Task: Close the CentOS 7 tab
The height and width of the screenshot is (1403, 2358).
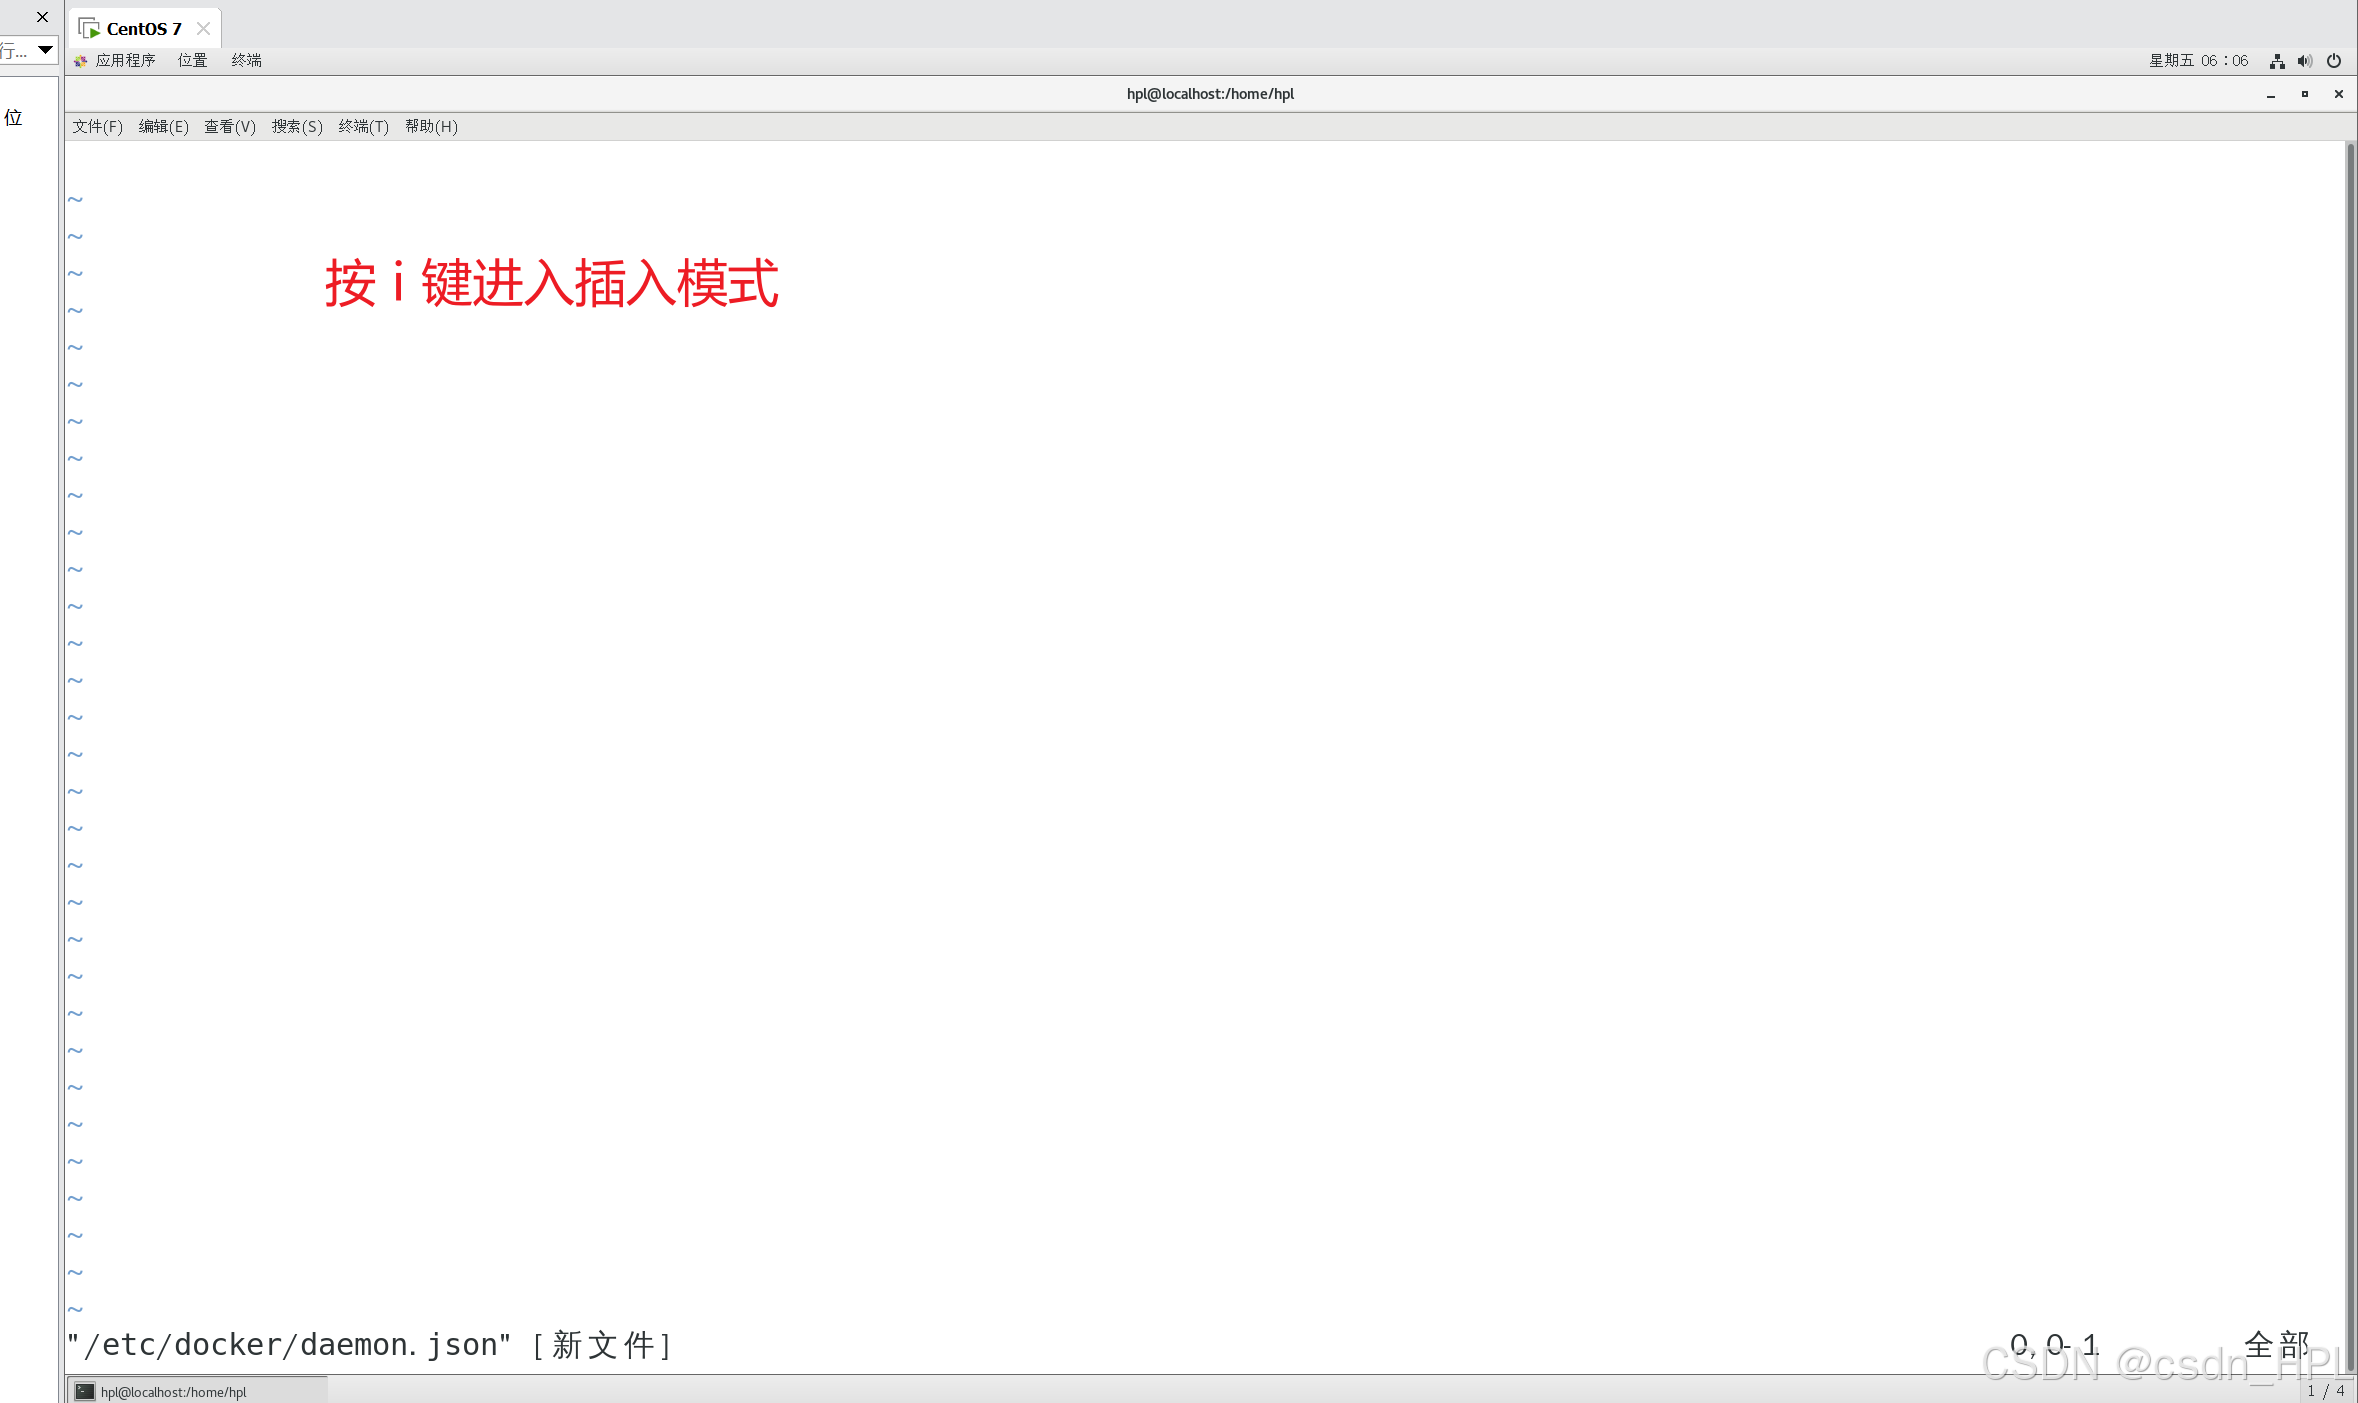Action: [203, 28]
